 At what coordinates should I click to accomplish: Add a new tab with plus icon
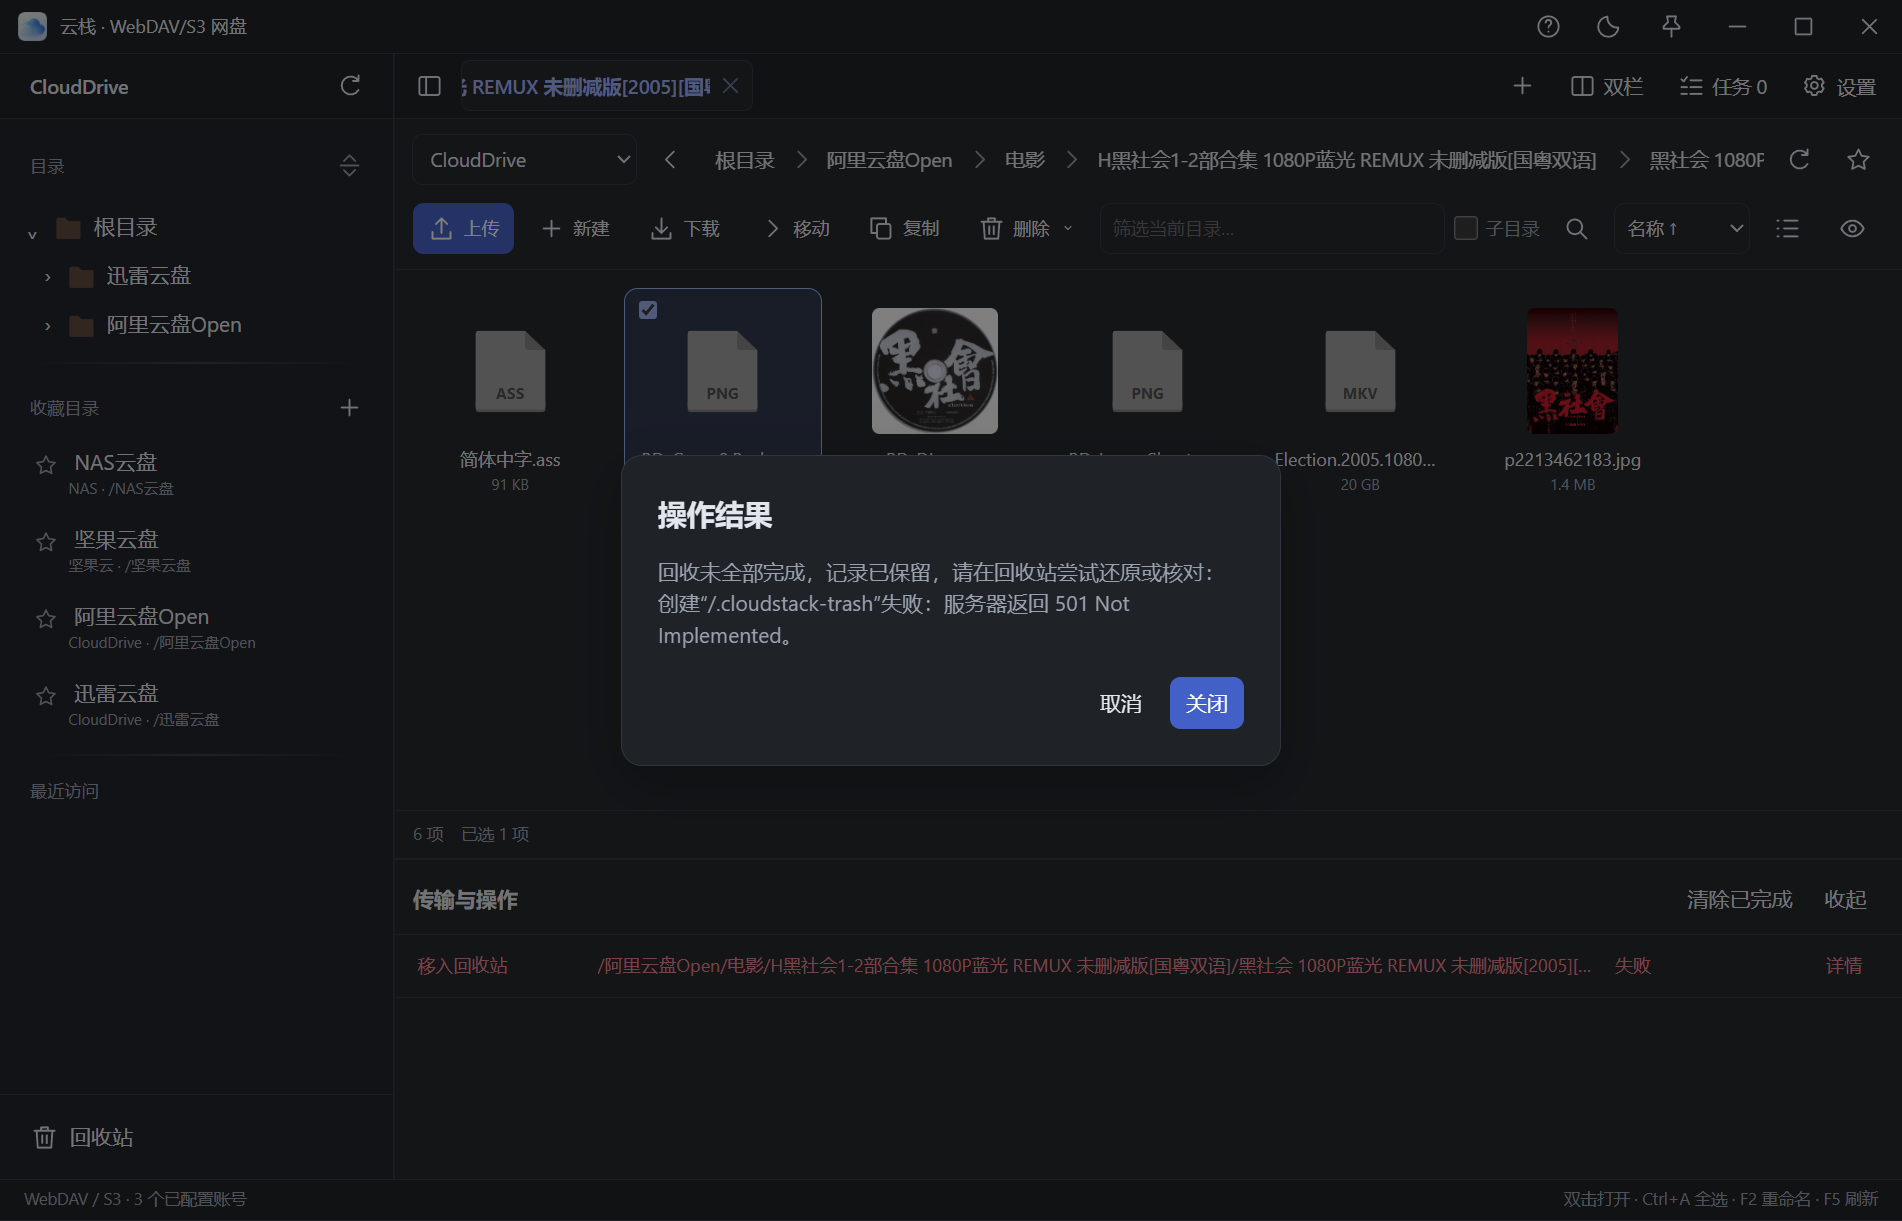[1522, 86]
